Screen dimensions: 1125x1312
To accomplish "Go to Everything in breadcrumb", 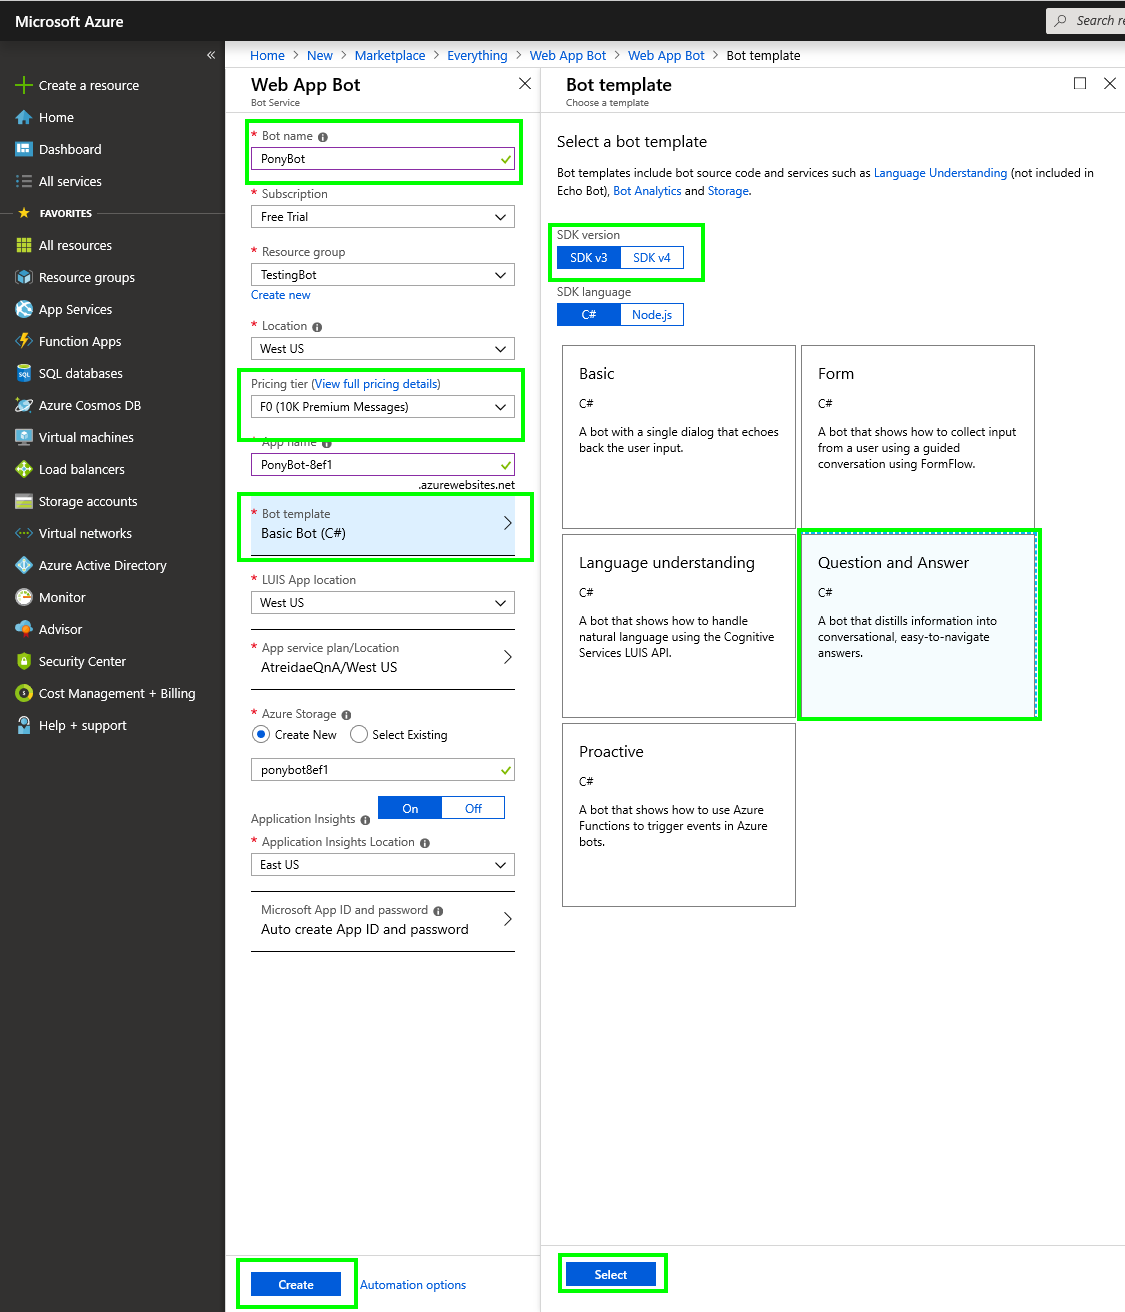I will 477,55.
